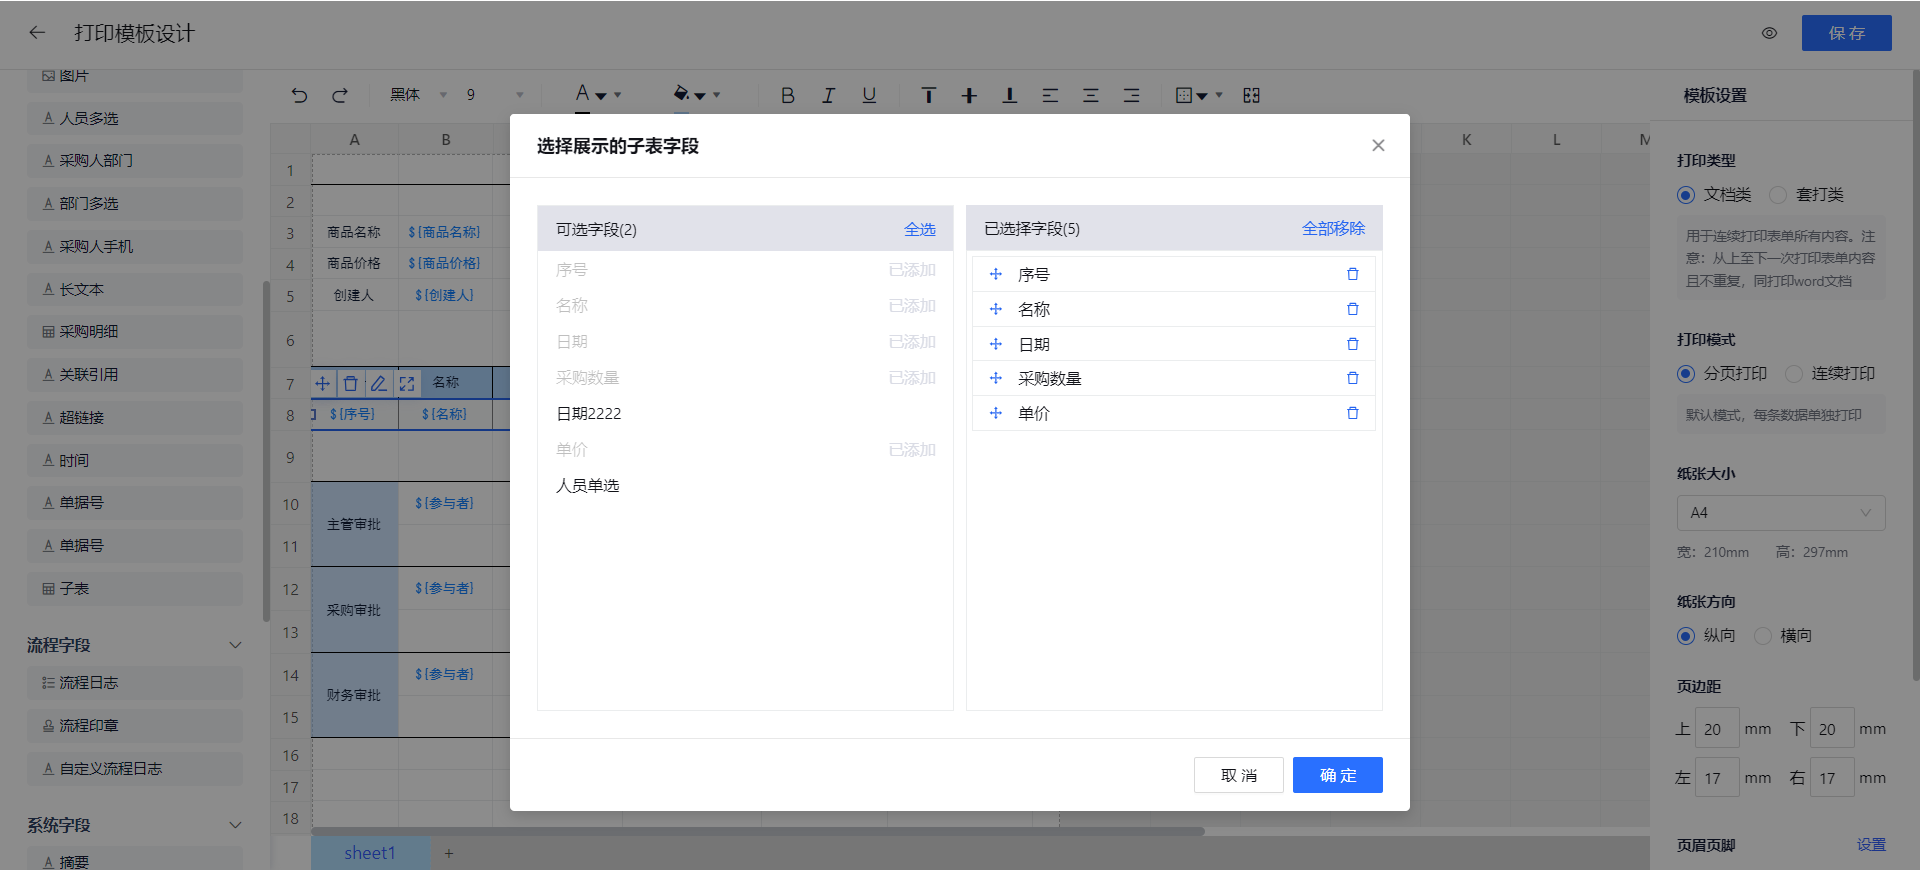Add 人员单选 field from available list
1920x870 pixels.
[x=745, y=486]
